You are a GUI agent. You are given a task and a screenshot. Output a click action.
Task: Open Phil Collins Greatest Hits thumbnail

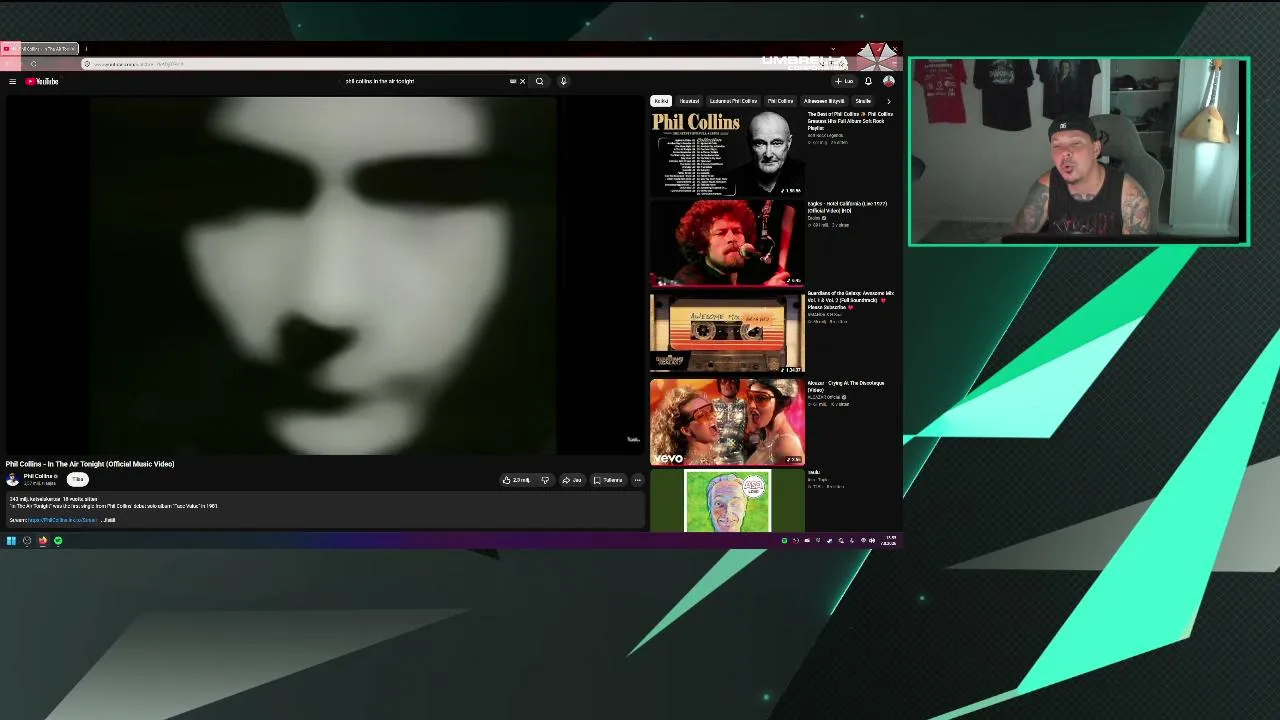click(x=727, y=153)
